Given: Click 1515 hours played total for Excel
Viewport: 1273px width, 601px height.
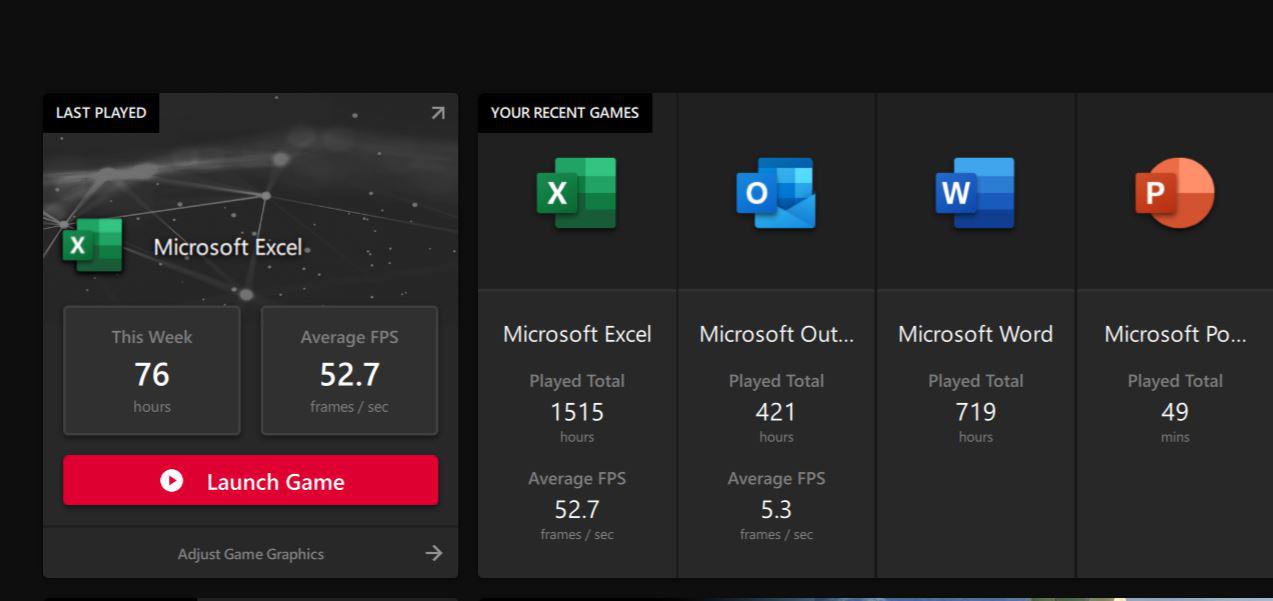Looking at the screenshot, I should click(577, 412).
